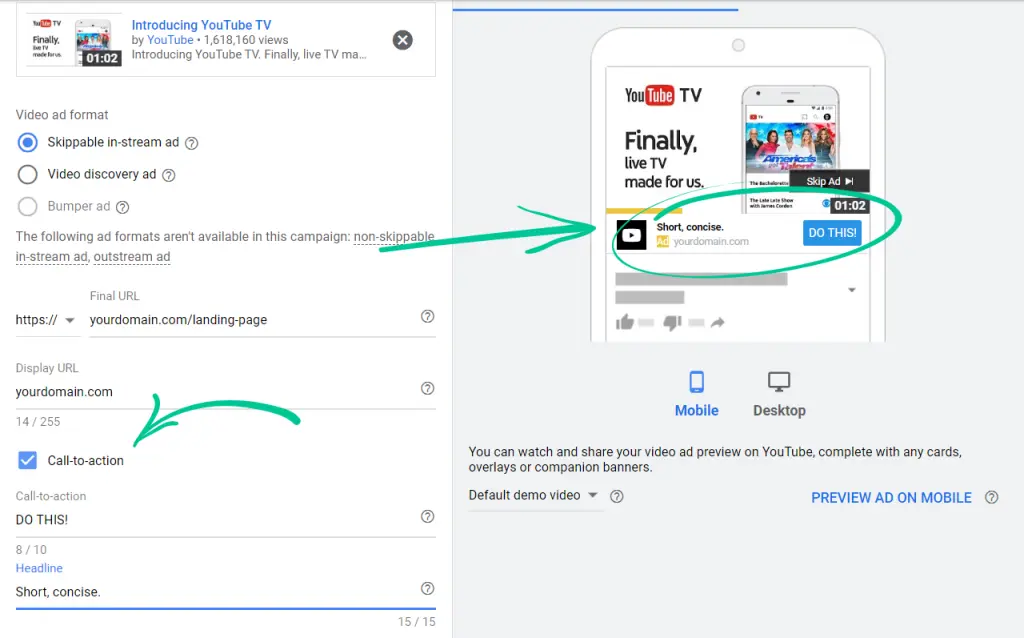Click help icon next to Preview Ad on Mobile
Screen dimensions: 1024x638
coord(991,497)
